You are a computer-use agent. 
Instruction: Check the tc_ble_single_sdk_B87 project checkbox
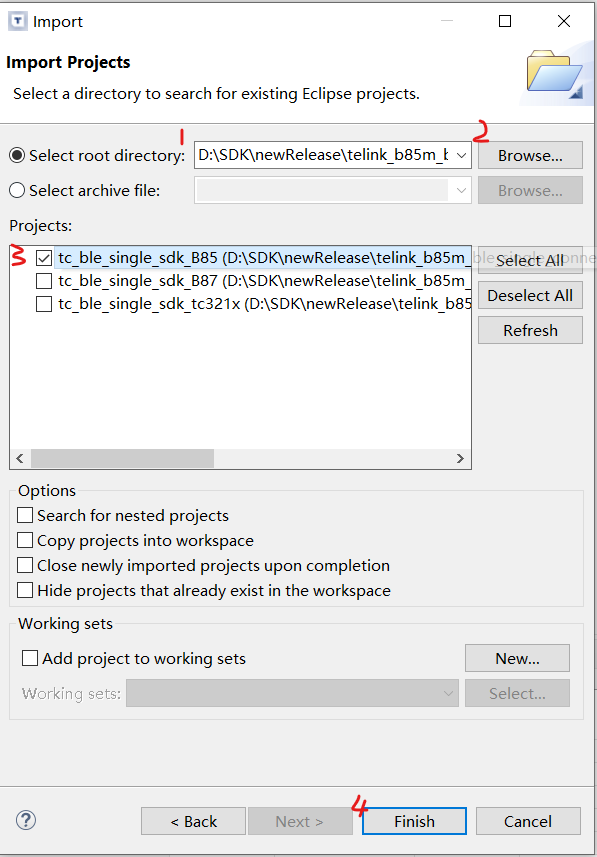[x=44, y=281]
